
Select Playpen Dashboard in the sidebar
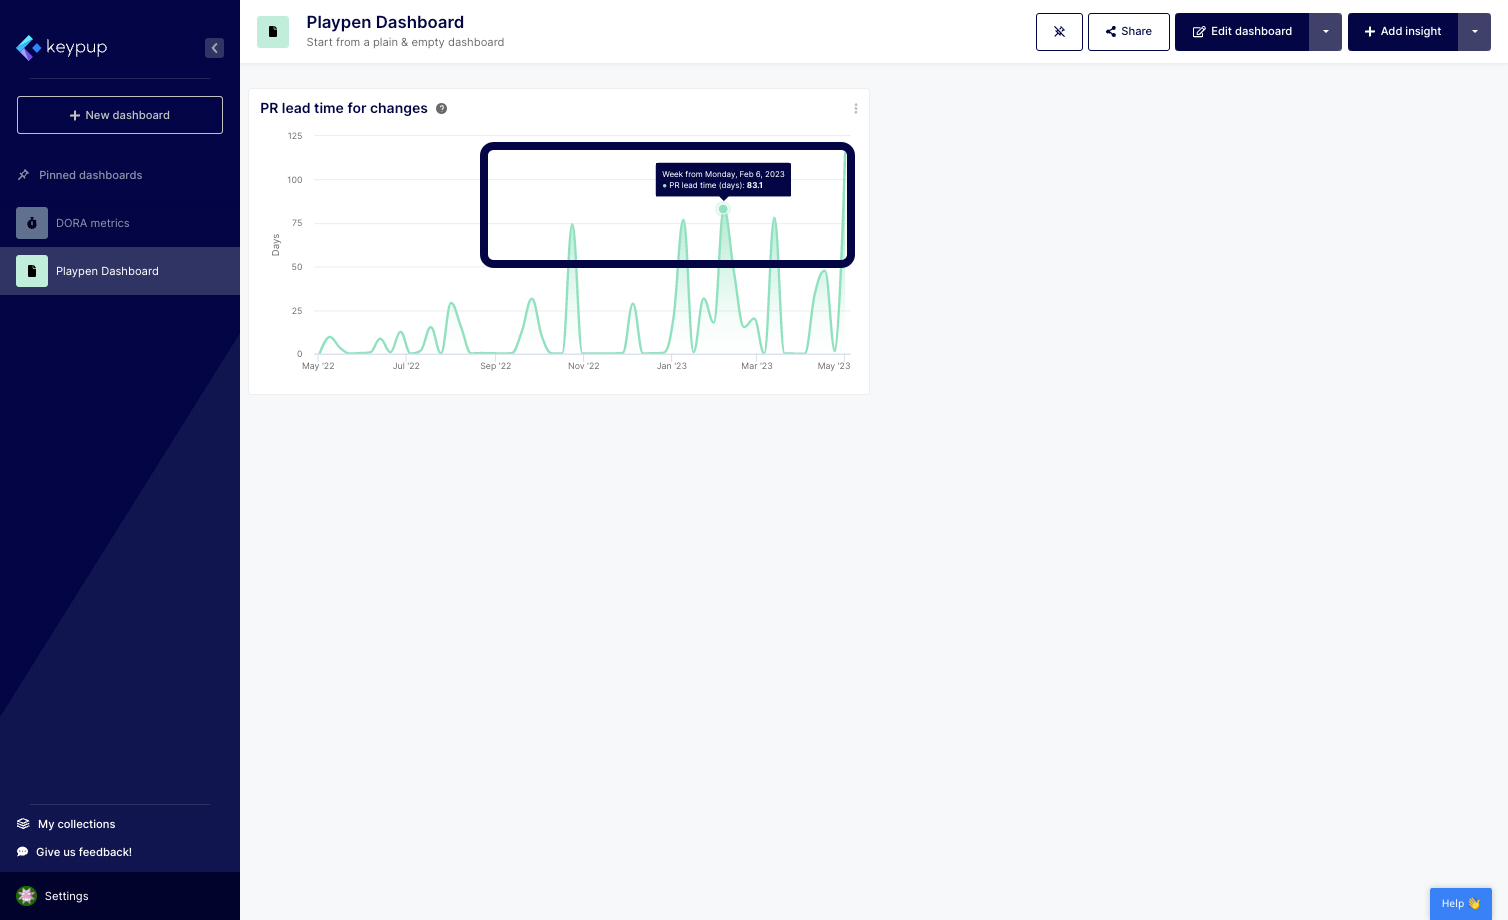(x=107, y=271)
